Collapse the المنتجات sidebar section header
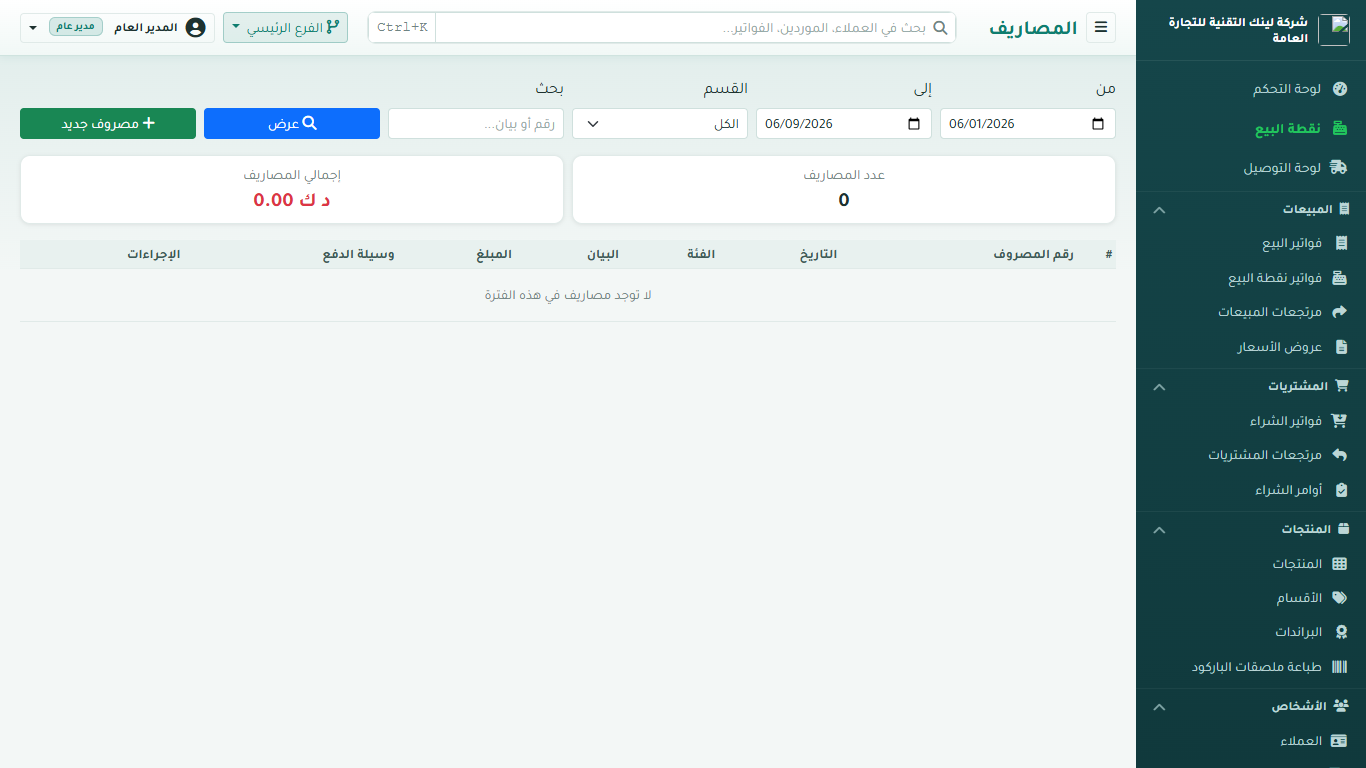 click(1251, 529)
